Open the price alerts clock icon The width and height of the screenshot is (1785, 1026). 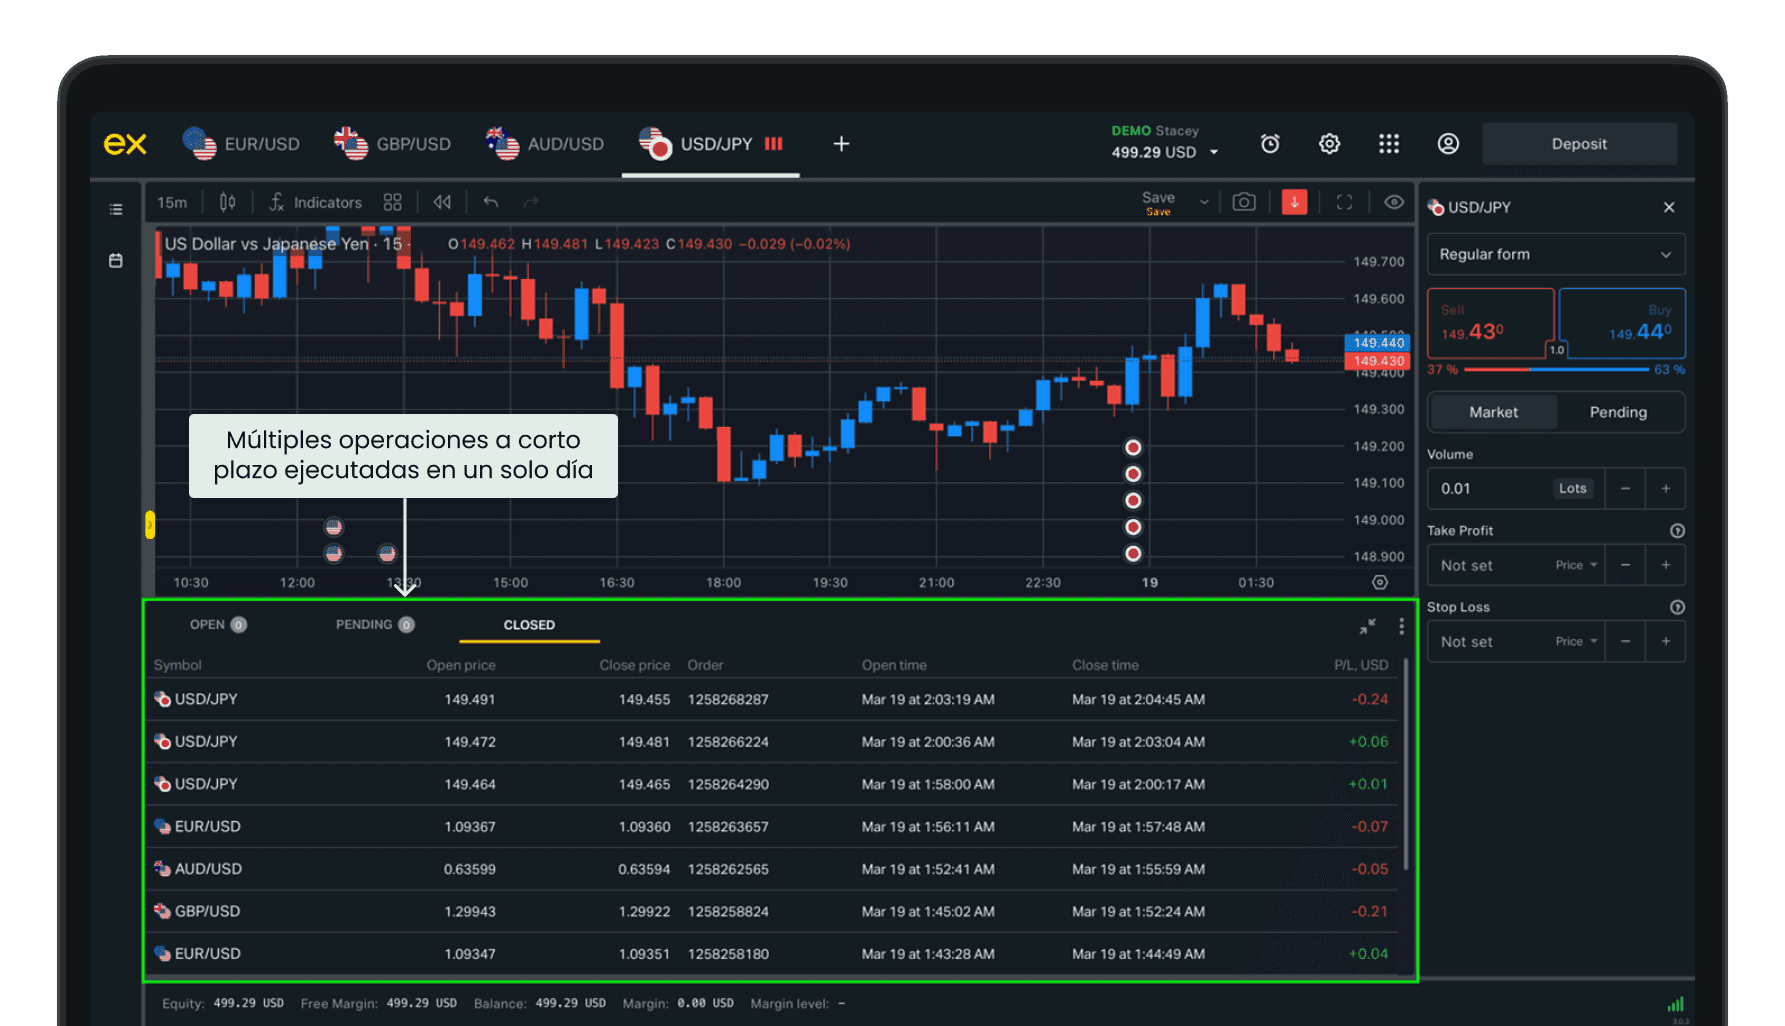click(1269, 143)
